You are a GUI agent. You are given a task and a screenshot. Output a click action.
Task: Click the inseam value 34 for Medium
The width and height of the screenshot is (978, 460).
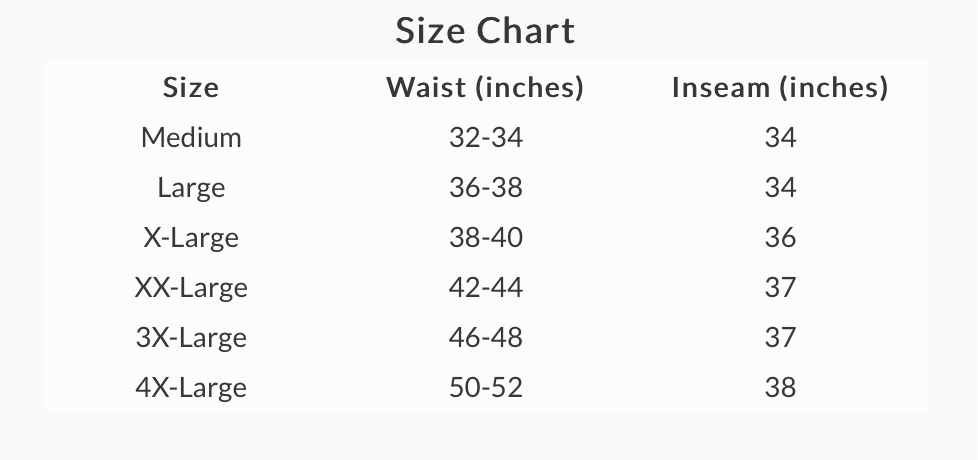click(x=780, y=138)
